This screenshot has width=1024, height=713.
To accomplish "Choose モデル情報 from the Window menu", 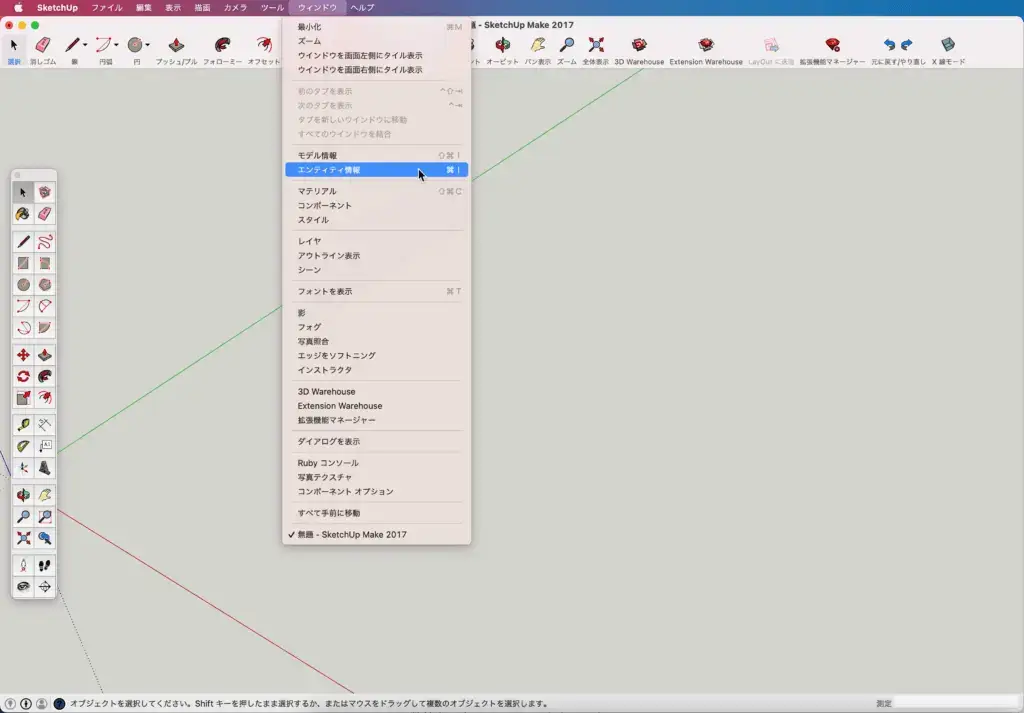I will pos(377,155).
